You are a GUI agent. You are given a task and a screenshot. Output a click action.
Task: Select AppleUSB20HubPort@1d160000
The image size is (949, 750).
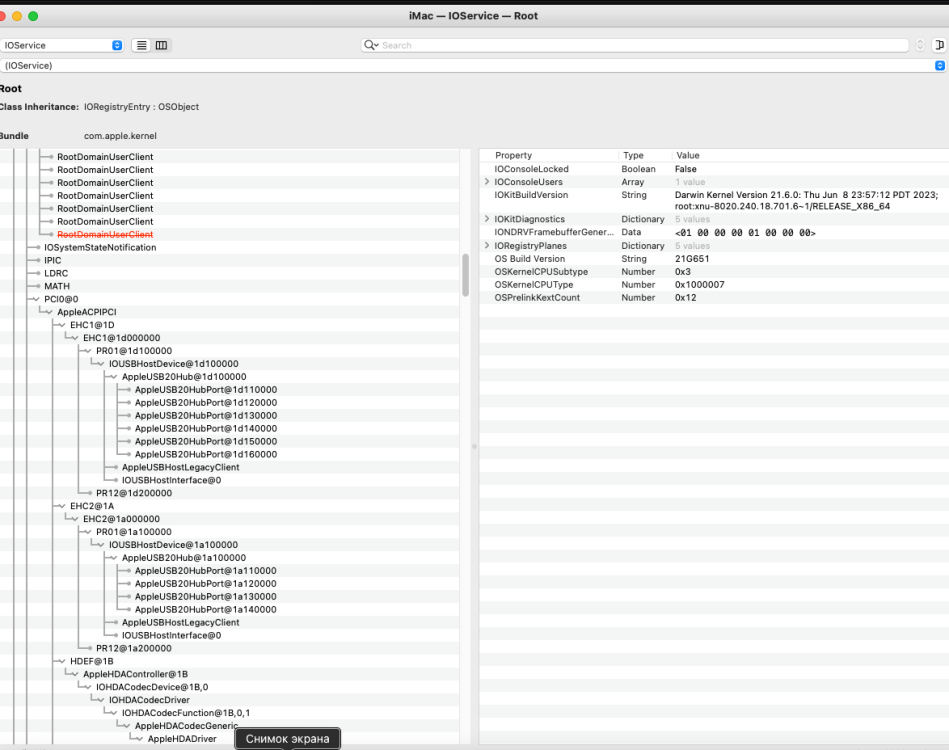(x=206, y=455)
